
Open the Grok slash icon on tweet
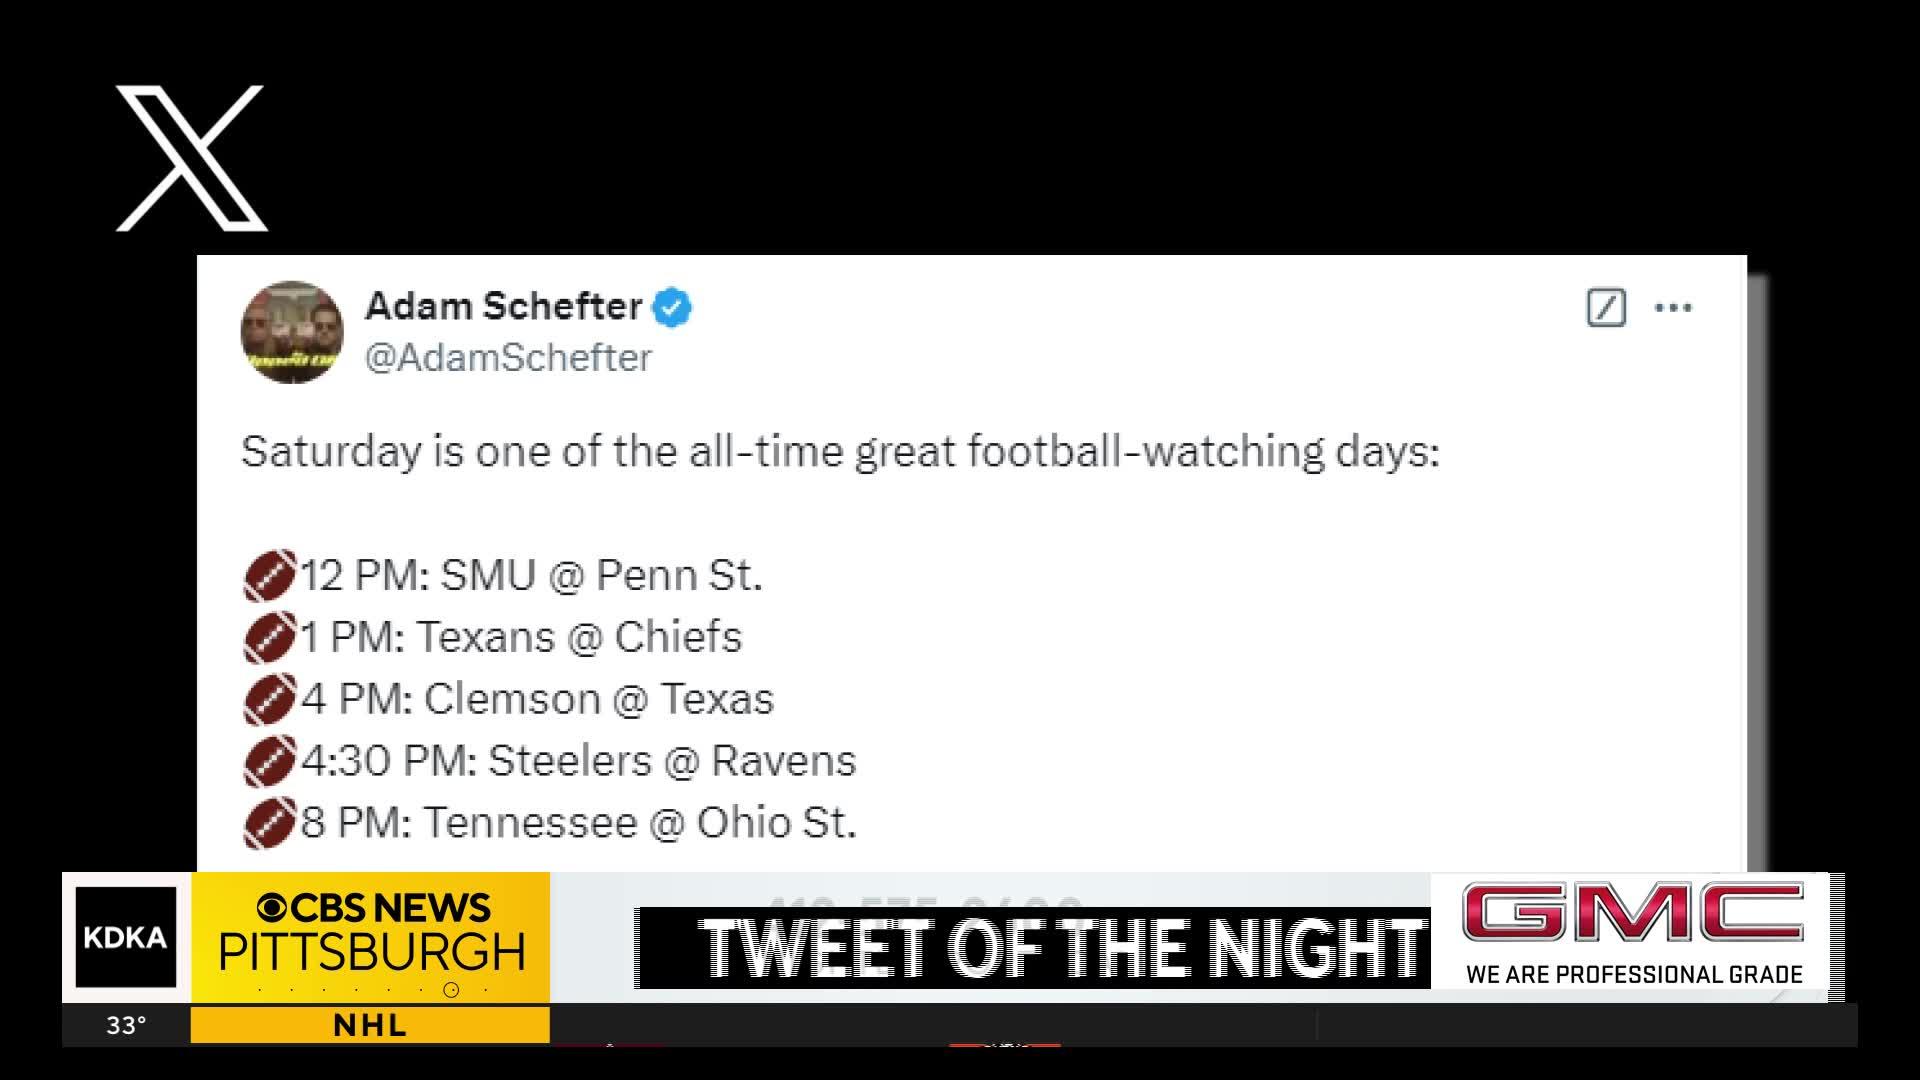[1606, 307]
